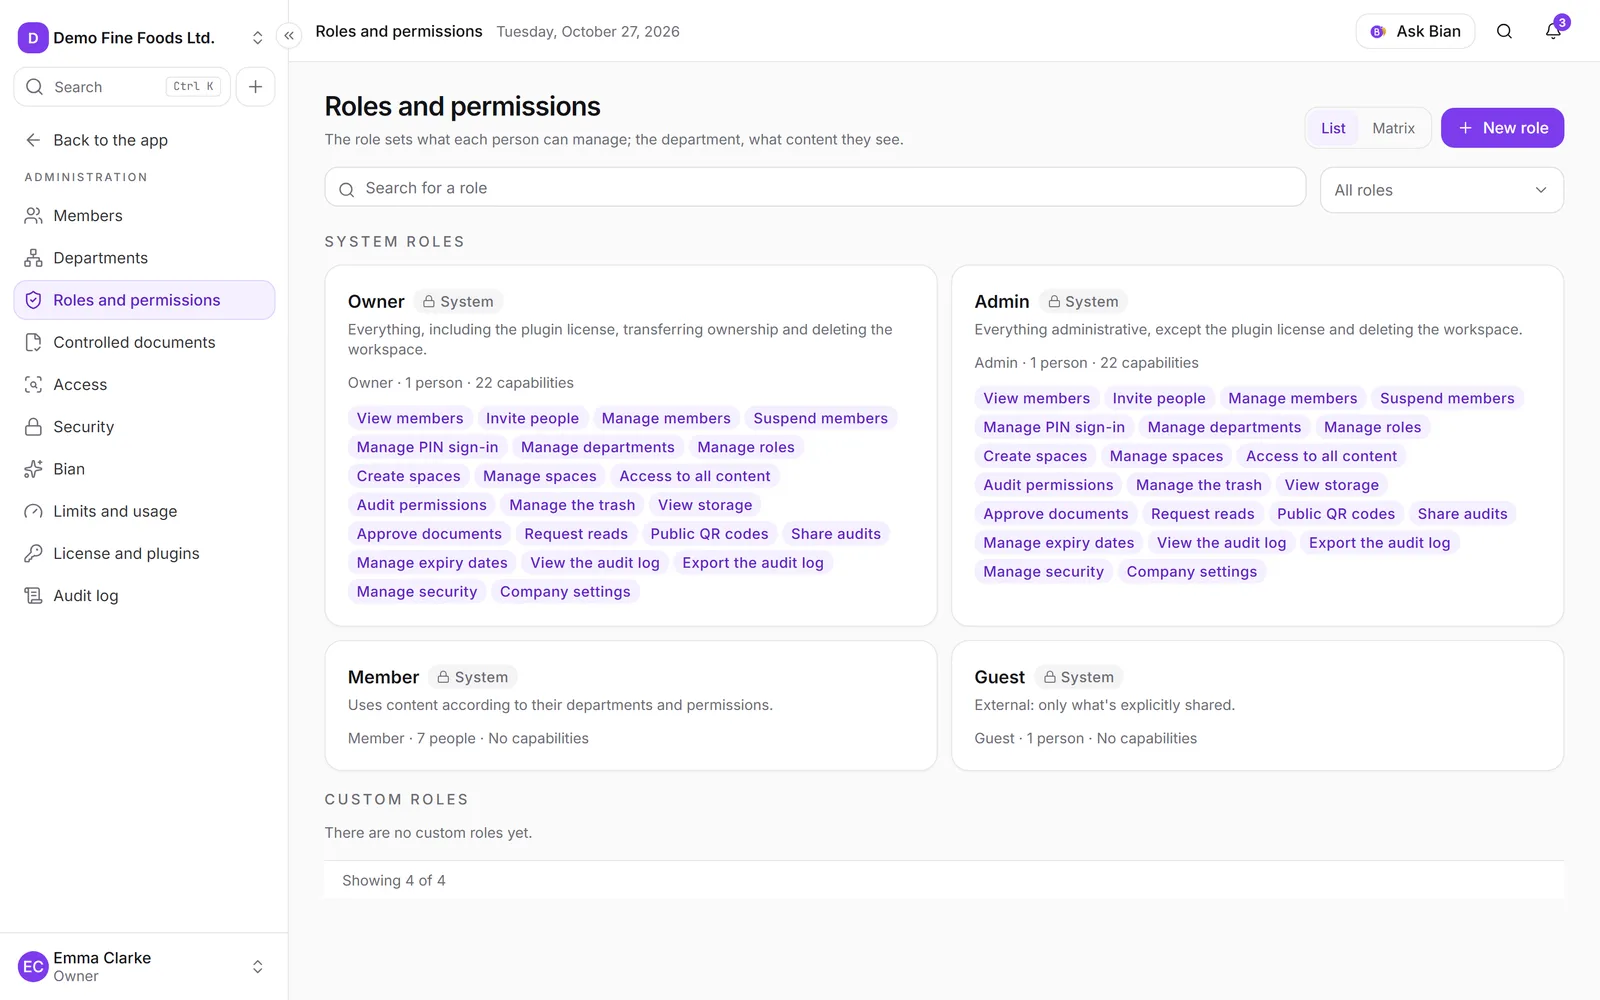Open Audit log in the sidebar
Screen dimensions: 1600x1000
pyautogui.click(x=144, y=596)
